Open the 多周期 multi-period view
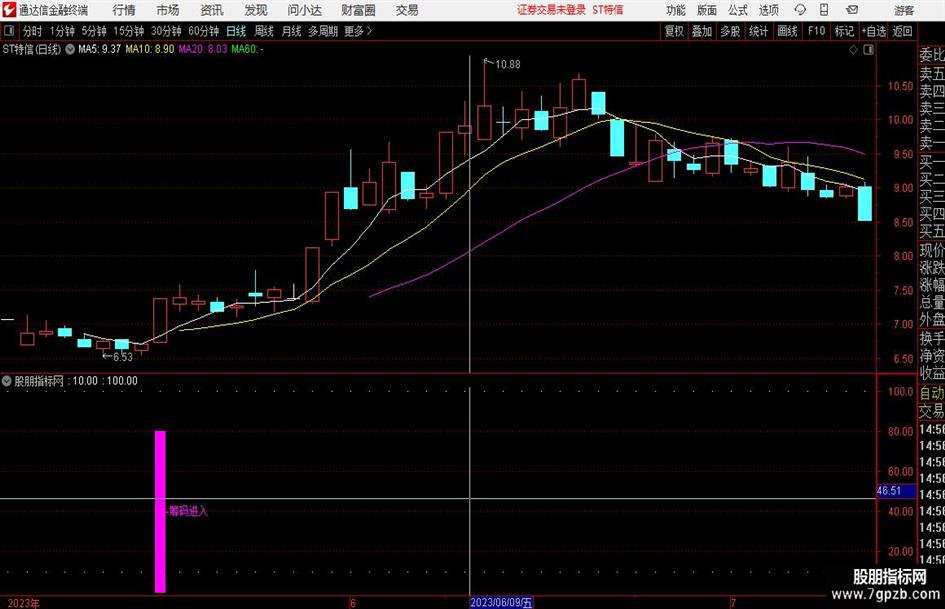 323,31
